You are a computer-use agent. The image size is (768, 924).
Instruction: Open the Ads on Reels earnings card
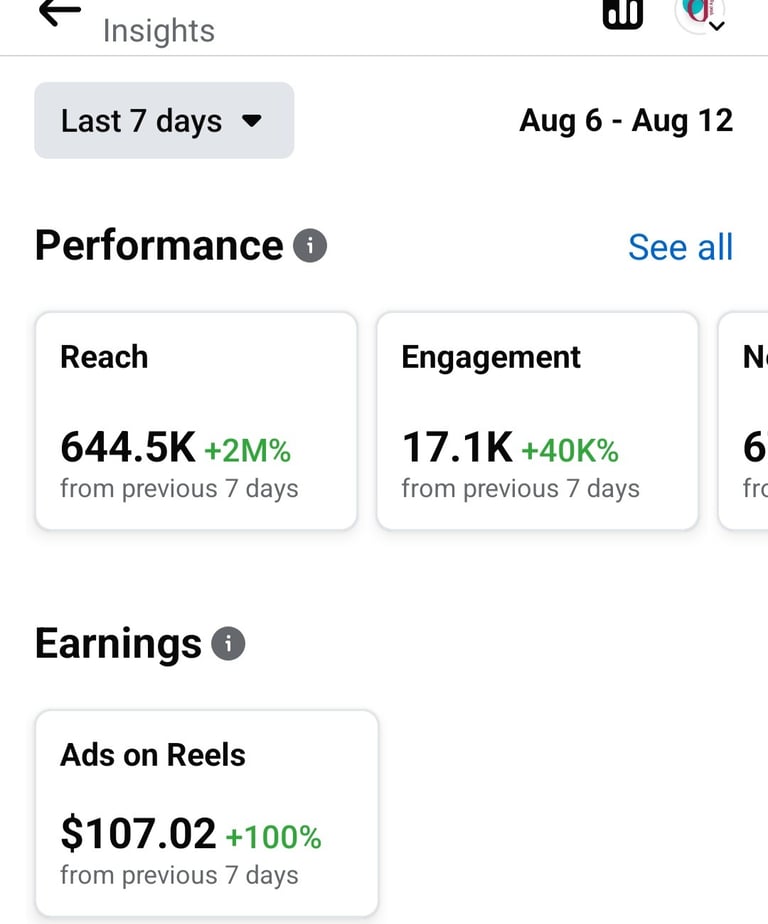207,813
